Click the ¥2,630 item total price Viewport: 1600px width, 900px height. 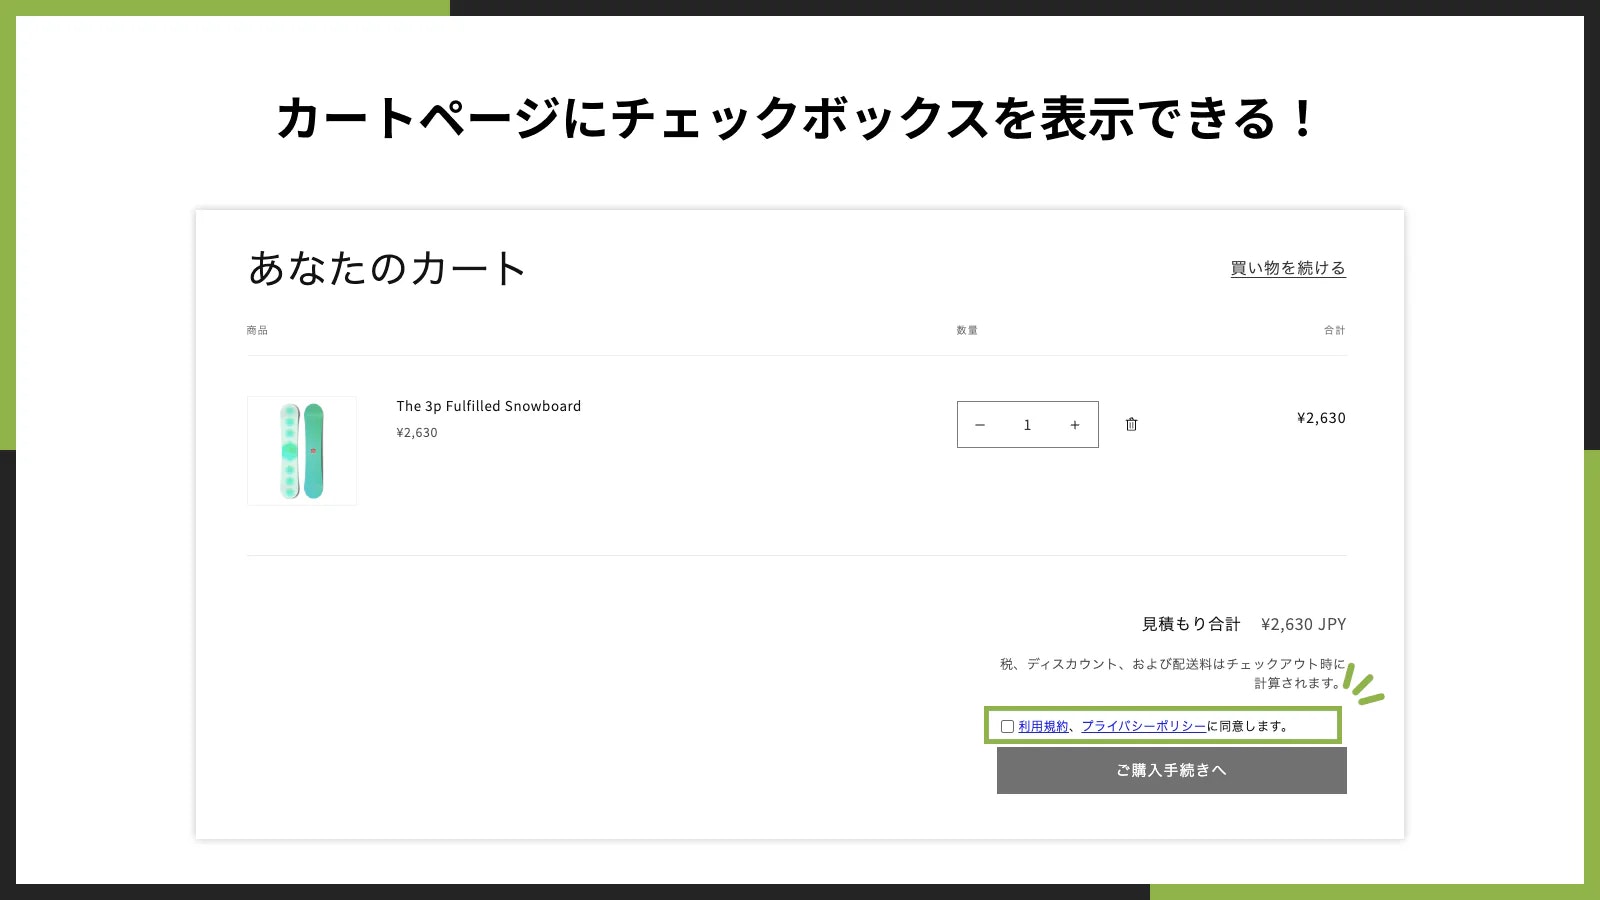coord(1320,418)
